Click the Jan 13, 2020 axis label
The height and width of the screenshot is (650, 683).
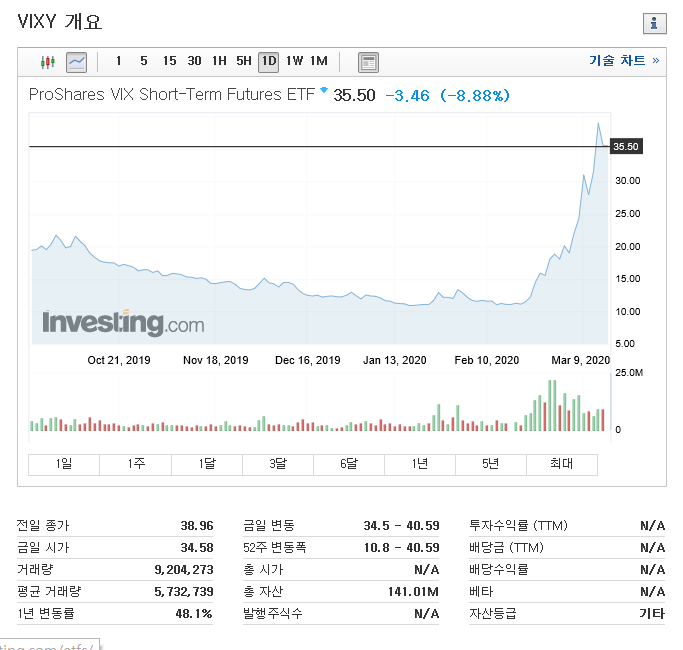click(x=395, y=360)
